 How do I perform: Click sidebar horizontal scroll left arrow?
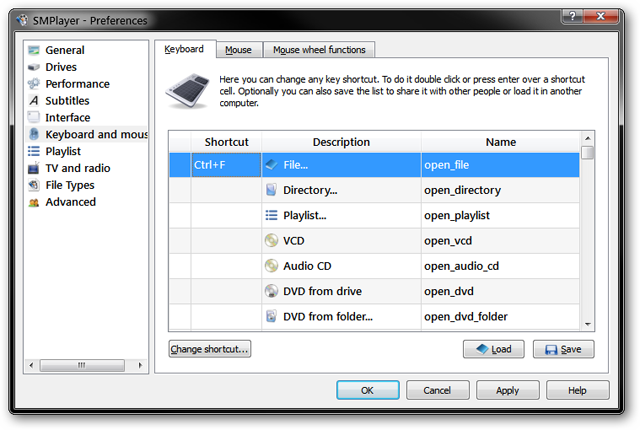[x=31, y=365]
